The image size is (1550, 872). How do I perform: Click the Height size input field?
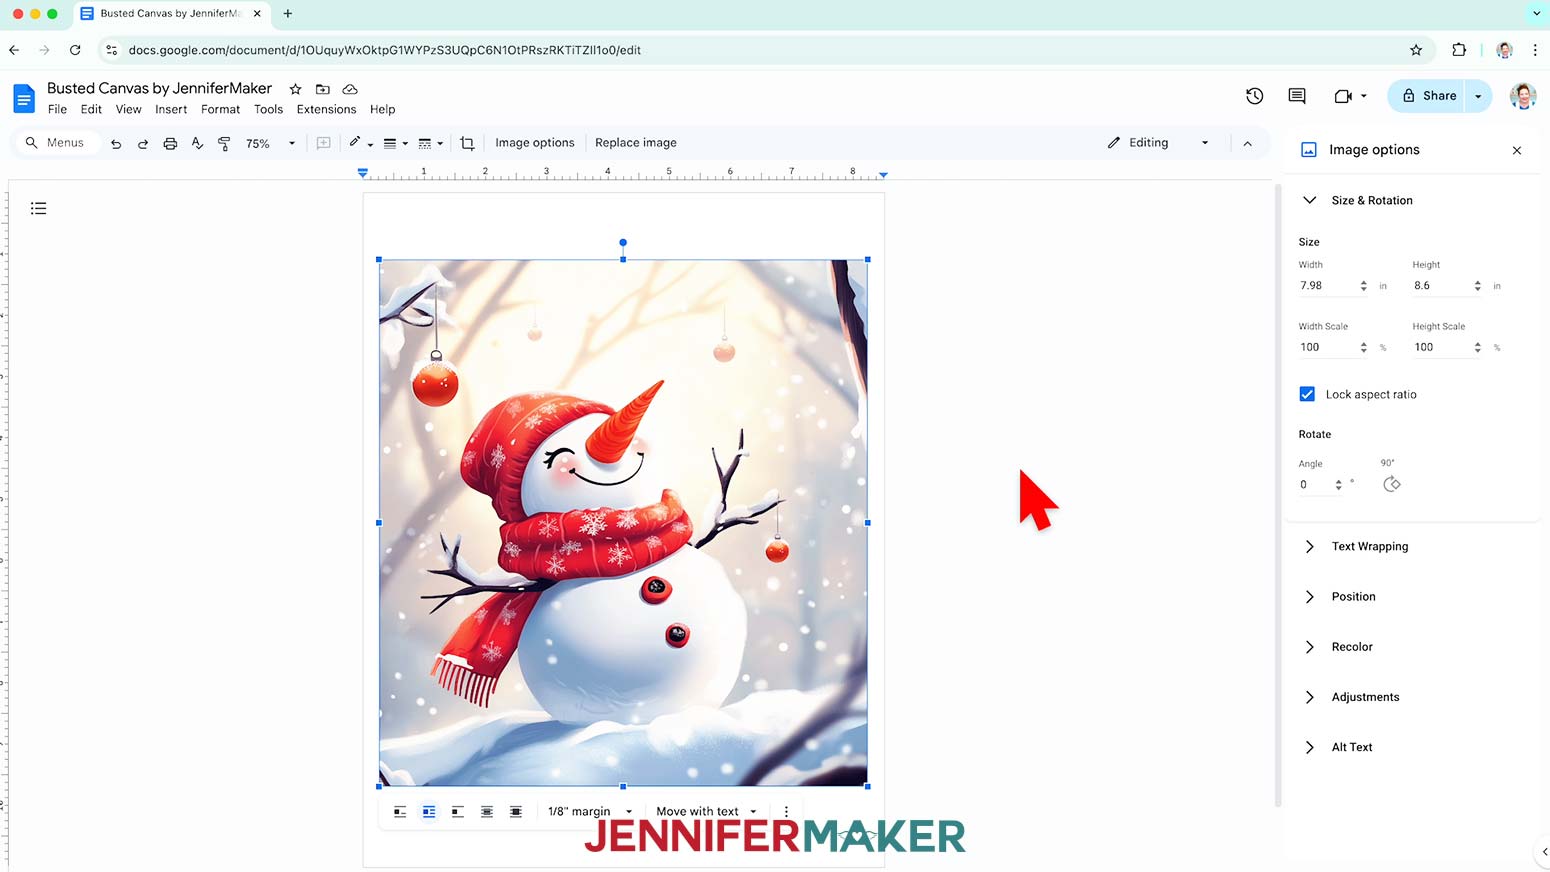[x=1440, y=286]
